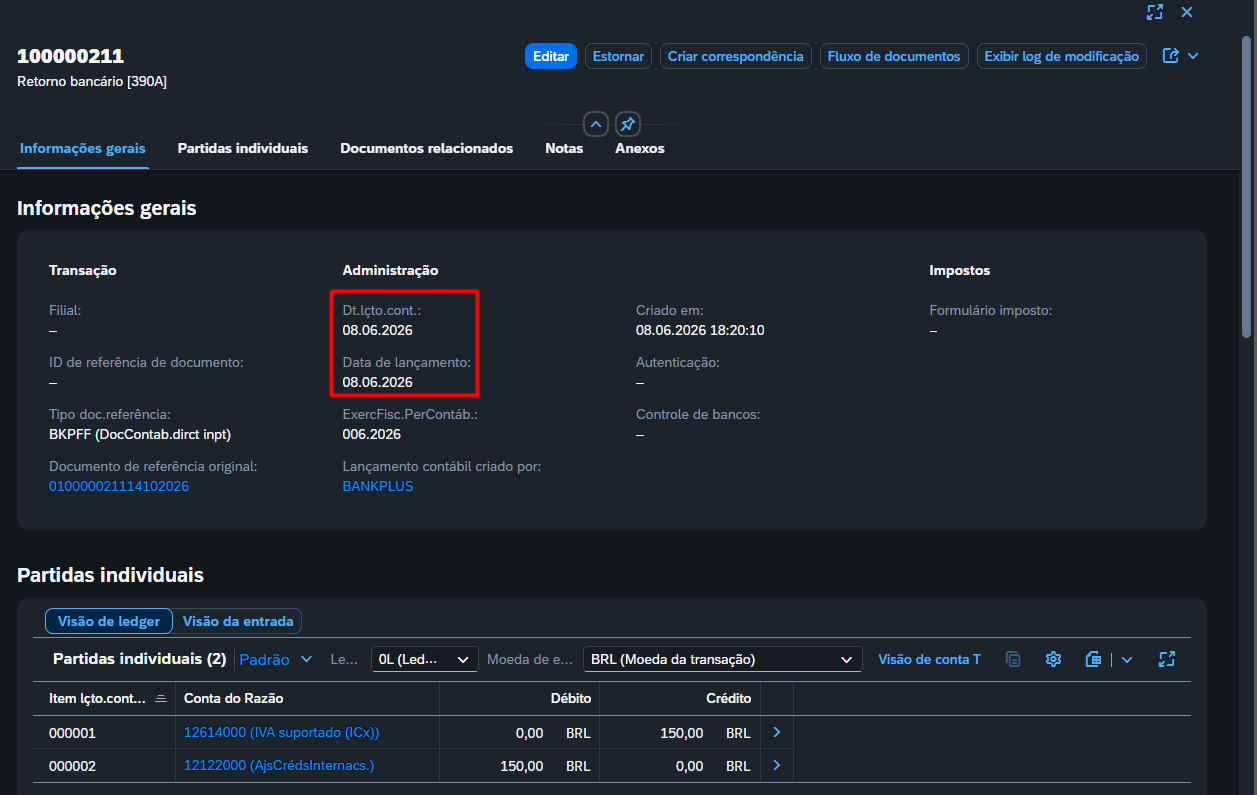Click the Editar button
1257x795 pixels.
[x=551, y=56]
